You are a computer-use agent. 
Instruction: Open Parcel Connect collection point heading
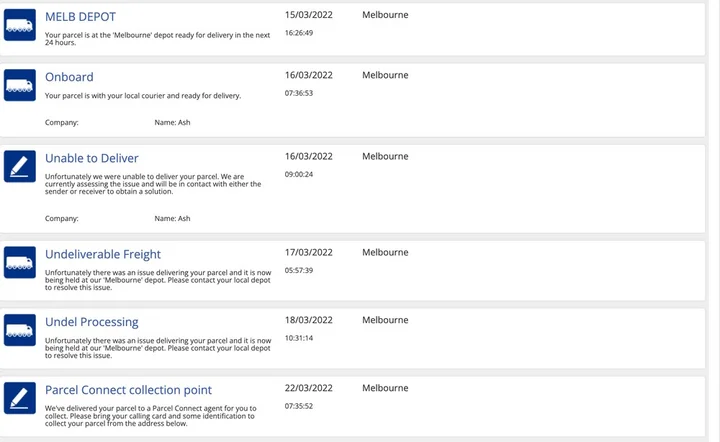pyautogui.click(x=128, y=390)
